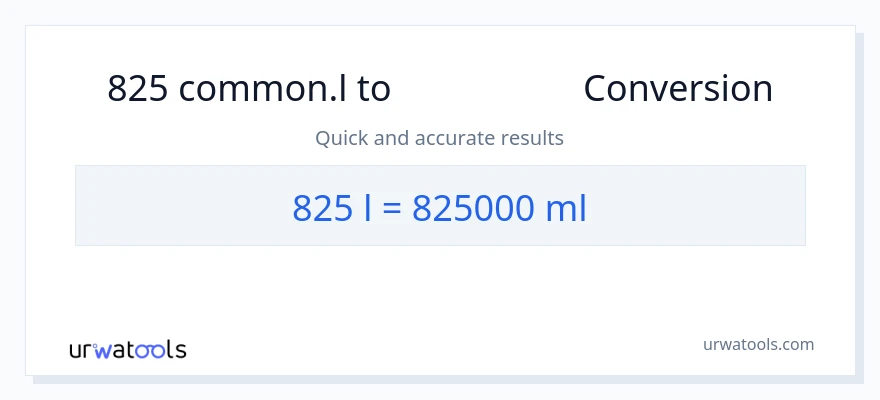
Task: Click the word 'to' in the heading
Action: [x=374, y=89]
